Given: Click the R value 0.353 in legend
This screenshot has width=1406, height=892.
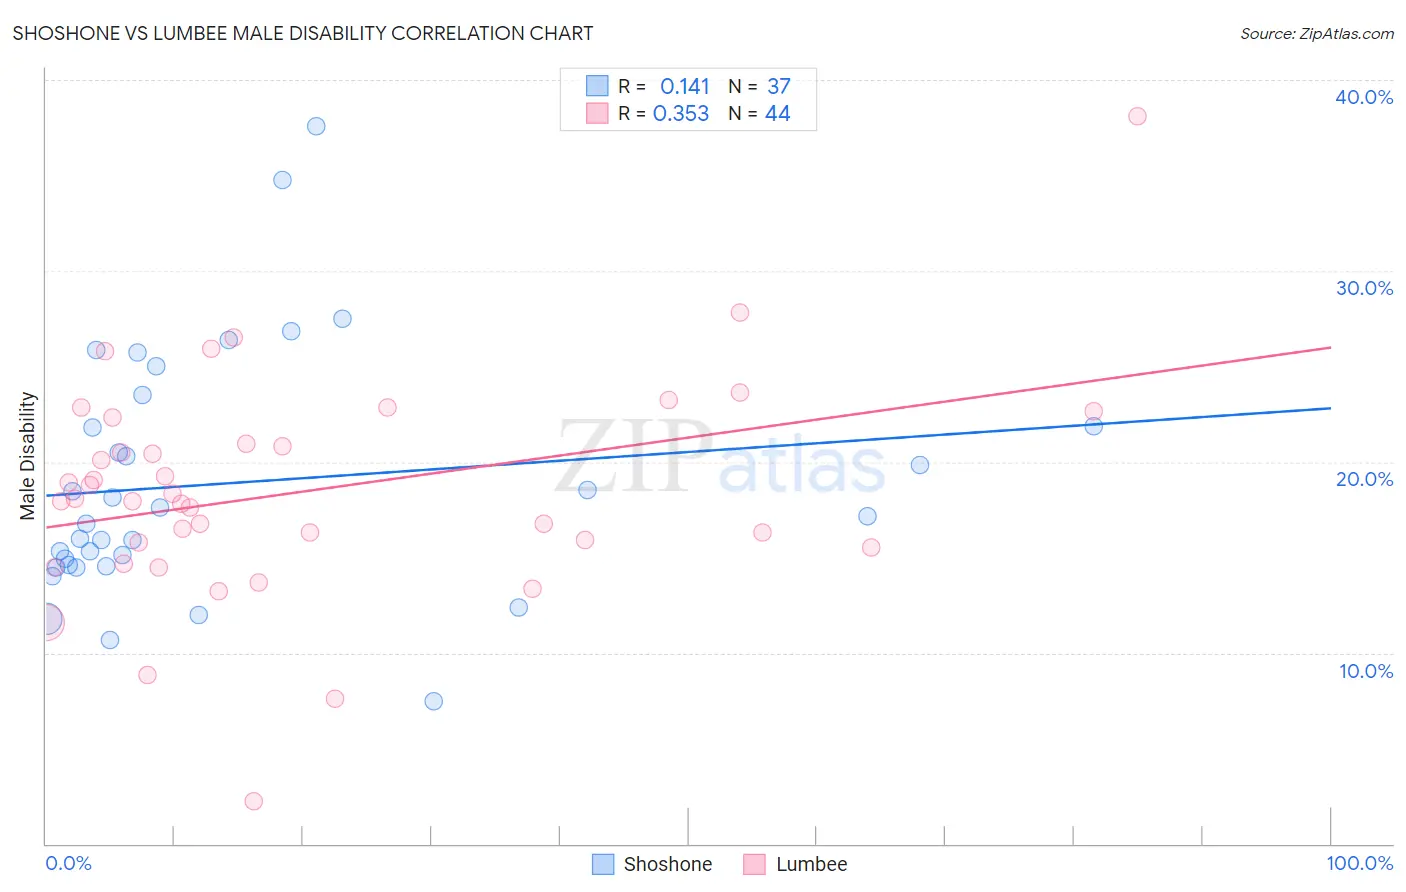Looking at the screenshot, I should [681, 114].
